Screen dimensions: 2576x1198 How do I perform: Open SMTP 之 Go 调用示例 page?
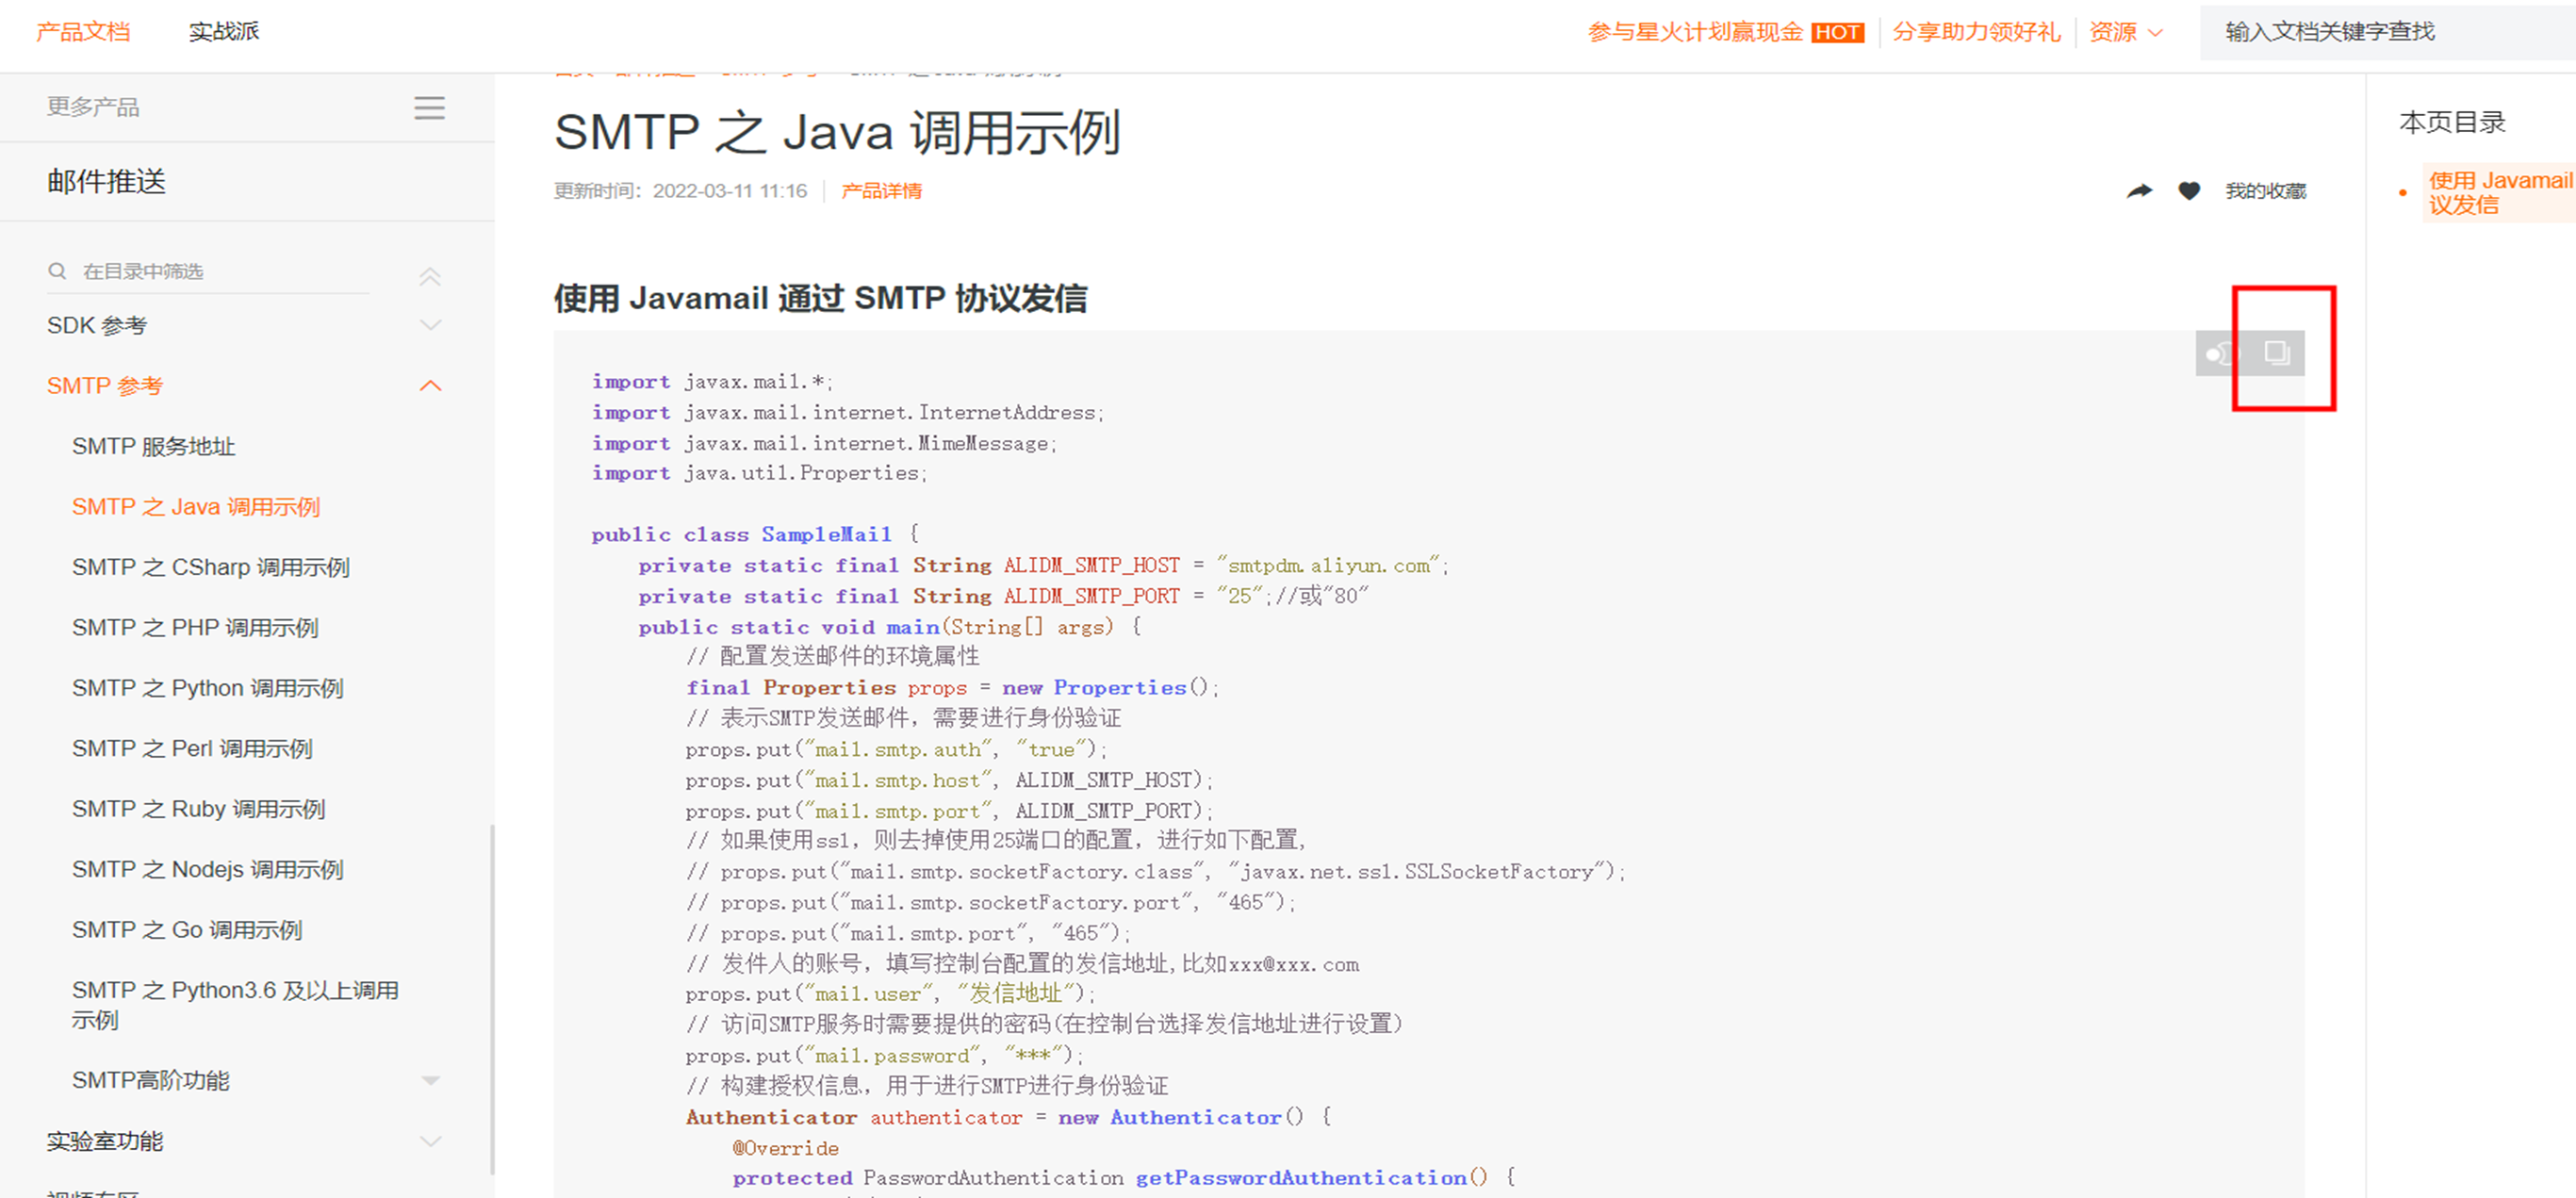(186, 930)
